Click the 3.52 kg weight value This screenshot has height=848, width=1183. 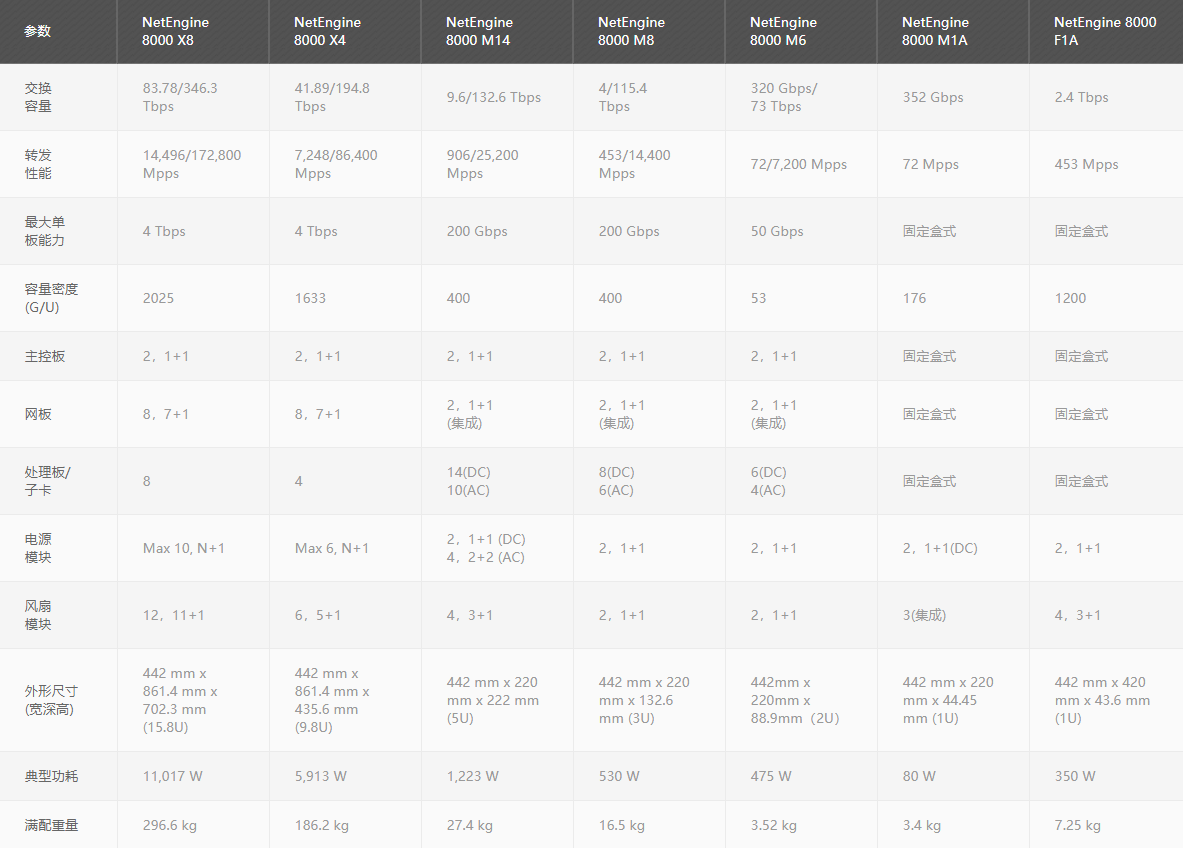[x=773, y=825]
